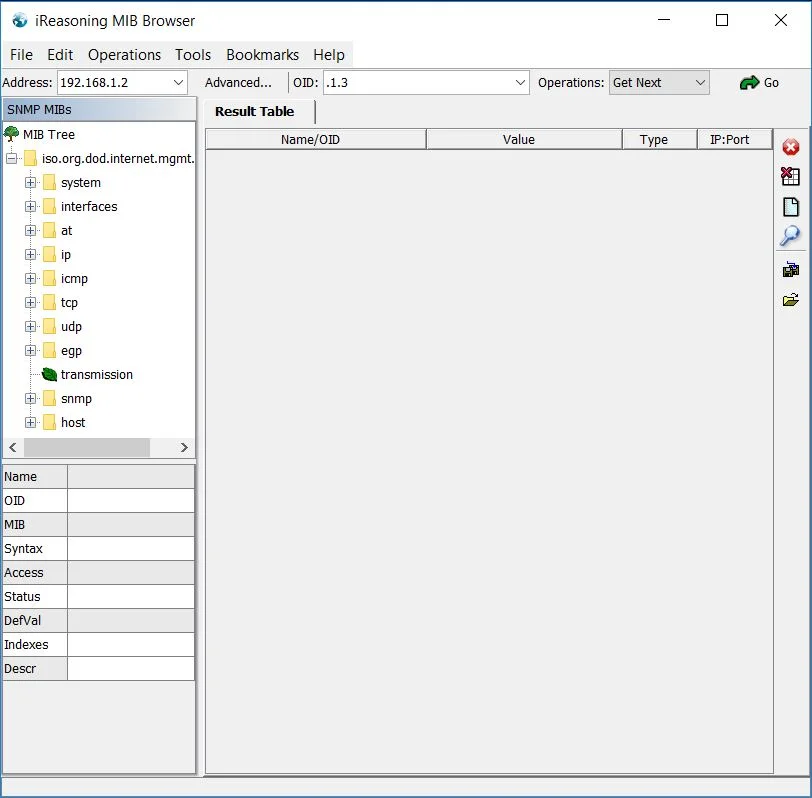The height and width of the screenshot is (798, 812).
Task: Save the results to a file
Action: click(x=792, y=268)
